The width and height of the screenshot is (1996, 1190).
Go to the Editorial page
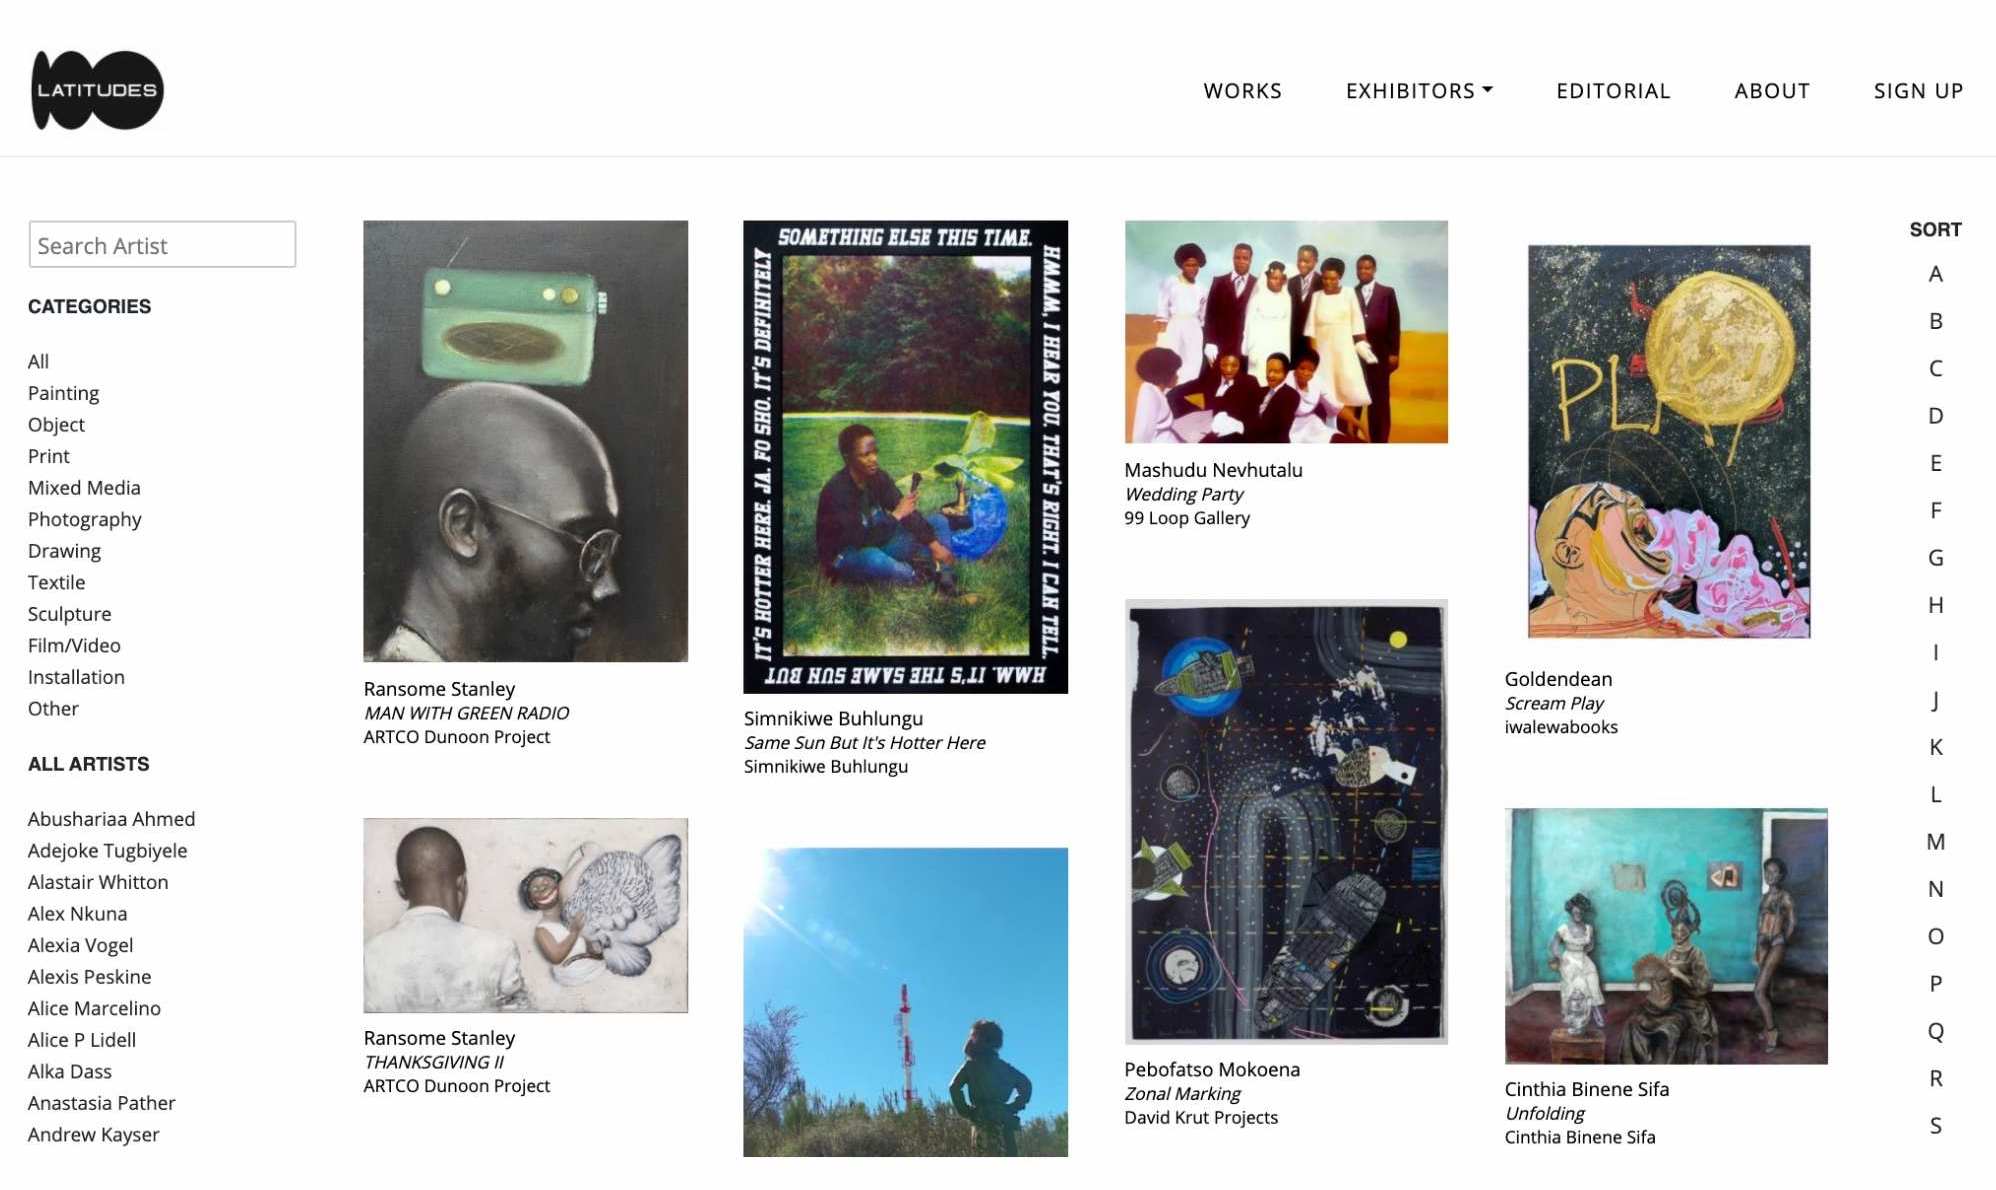coord(1613,91)
